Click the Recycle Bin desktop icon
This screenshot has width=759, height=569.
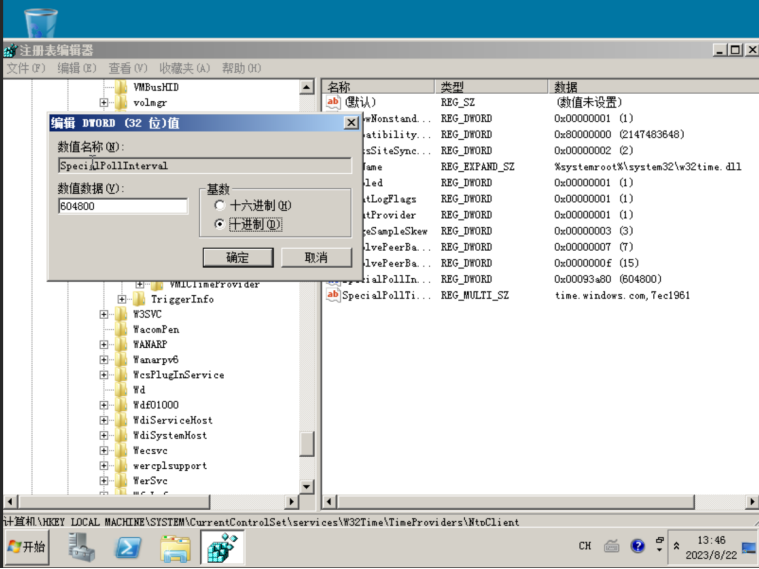tap(40, 22)
